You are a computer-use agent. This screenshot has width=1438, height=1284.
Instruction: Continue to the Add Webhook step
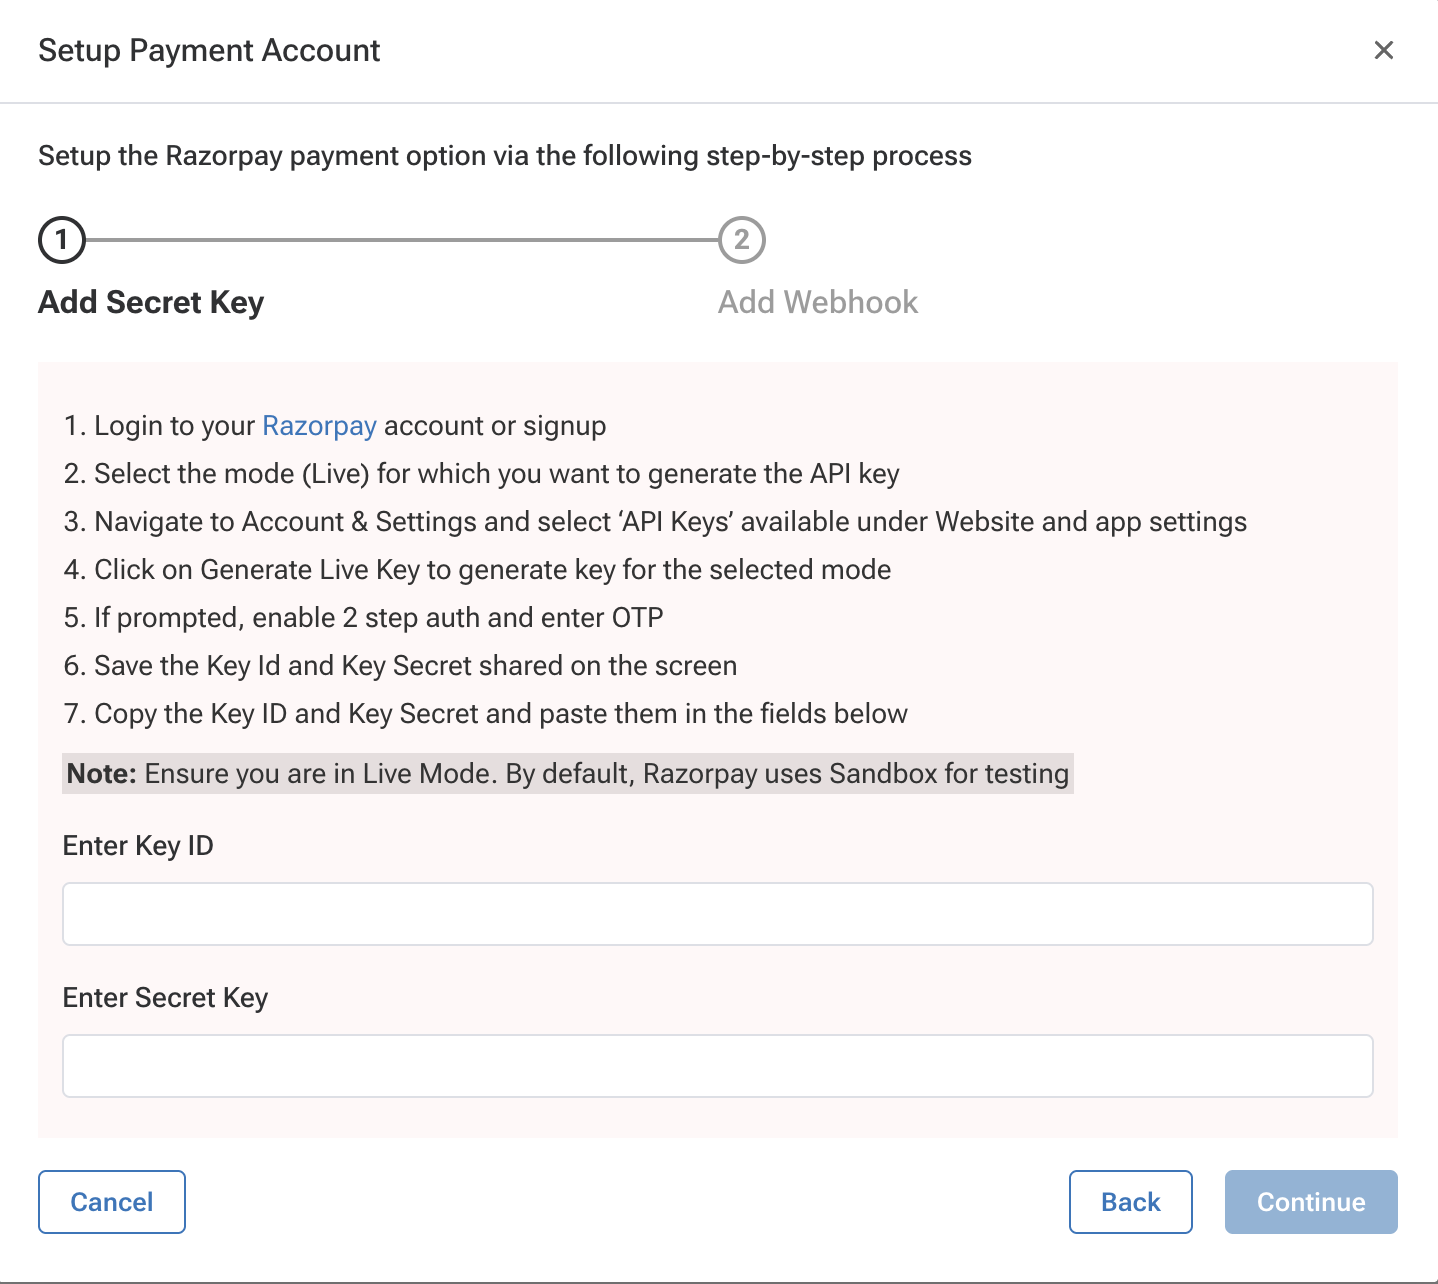(x=1311, y=1202)
